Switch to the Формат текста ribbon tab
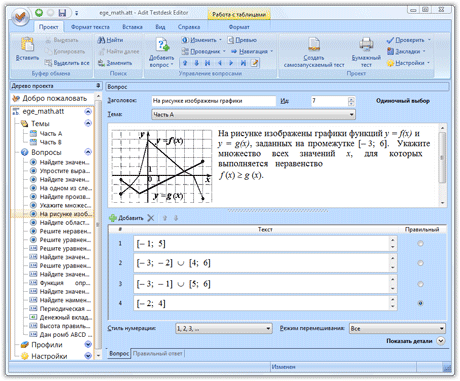460x381 pixels. [x=90, y=27]
